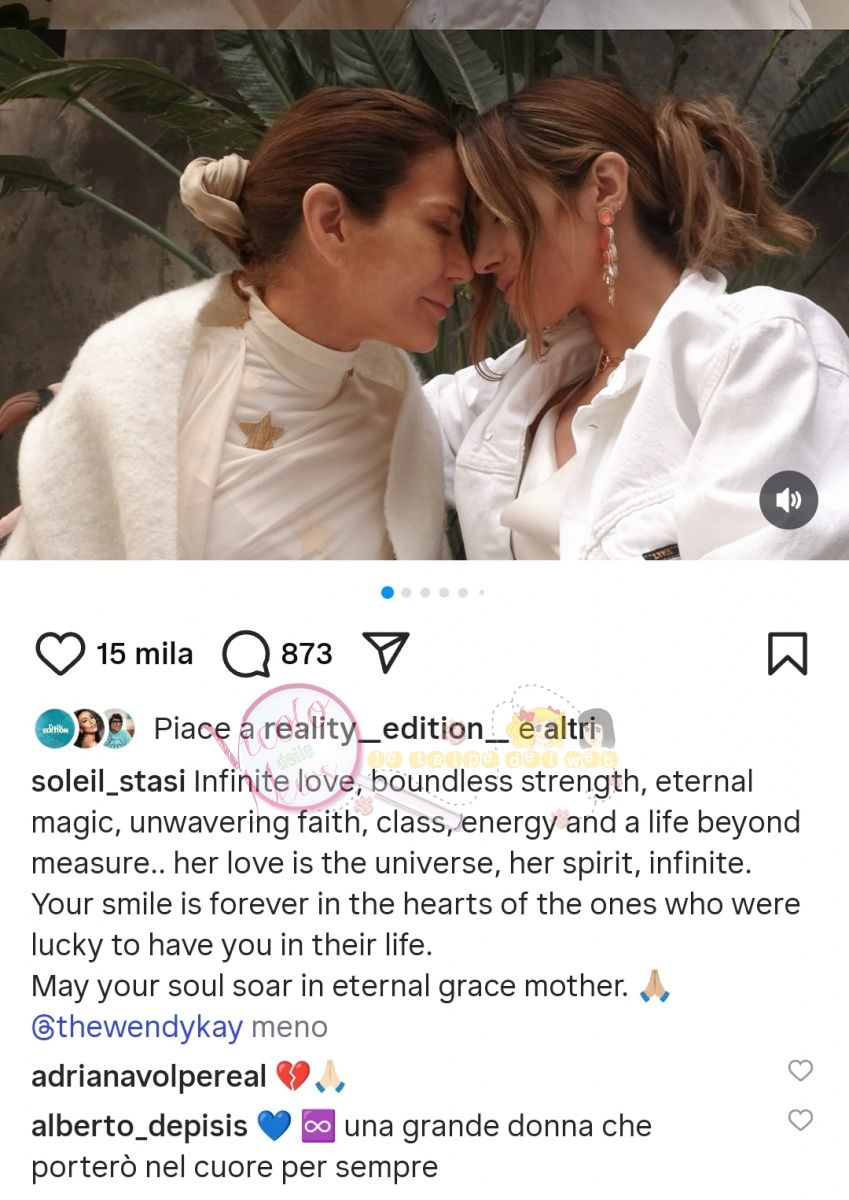Tap the carousel photo of two women
This screenshot has width=849, height=1200.
[424, 295]
